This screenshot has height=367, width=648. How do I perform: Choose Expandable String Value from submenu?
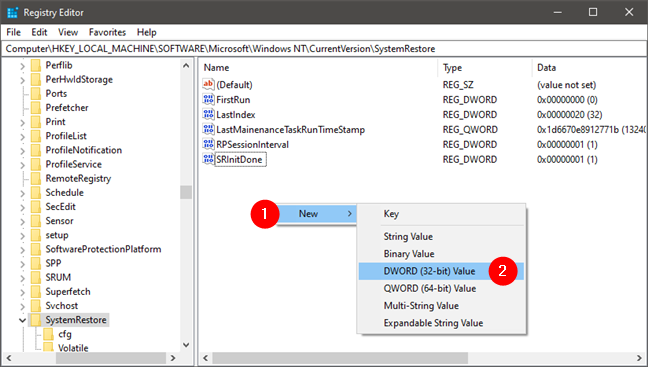point(441,323)
